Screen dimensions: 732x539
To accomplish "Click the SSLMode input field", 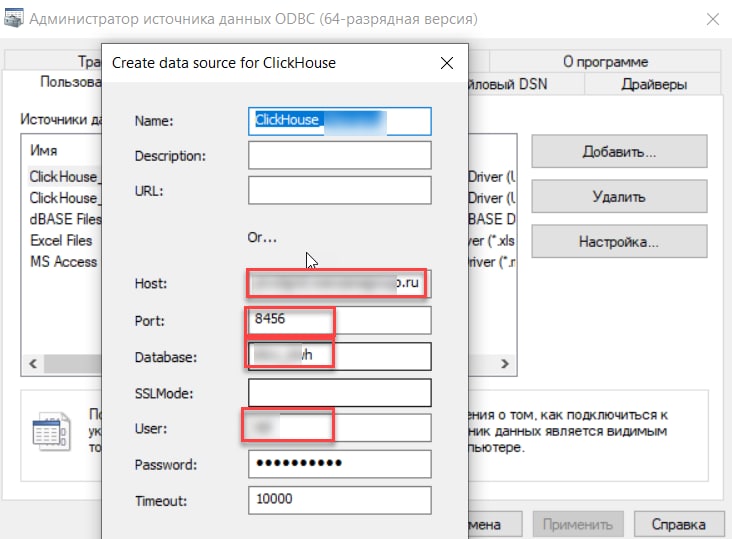I will click(339, 393).
